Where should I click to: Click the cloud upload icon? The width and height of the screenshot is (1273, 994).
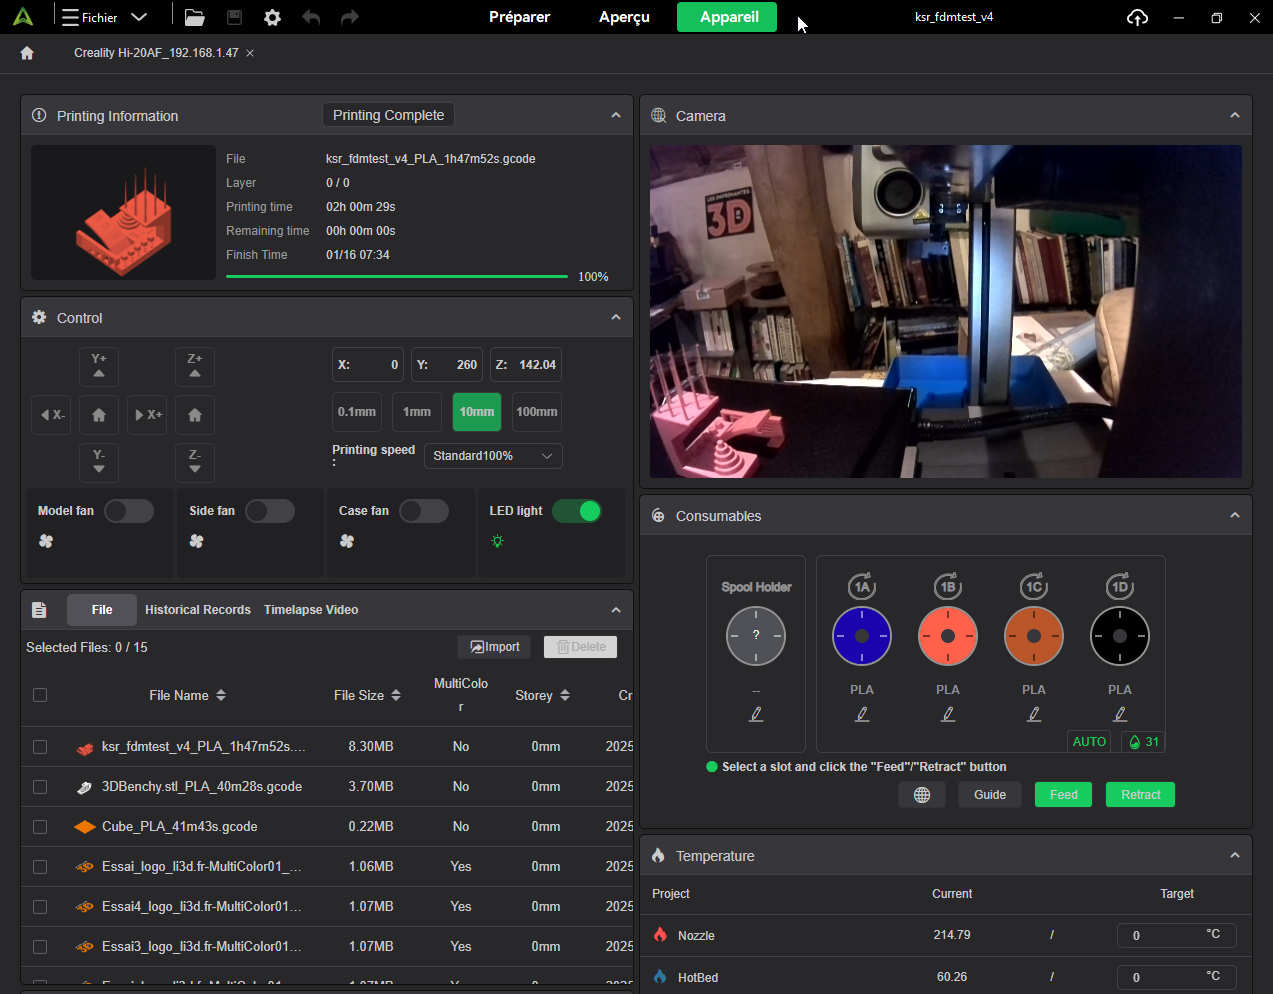(1137, 17)
